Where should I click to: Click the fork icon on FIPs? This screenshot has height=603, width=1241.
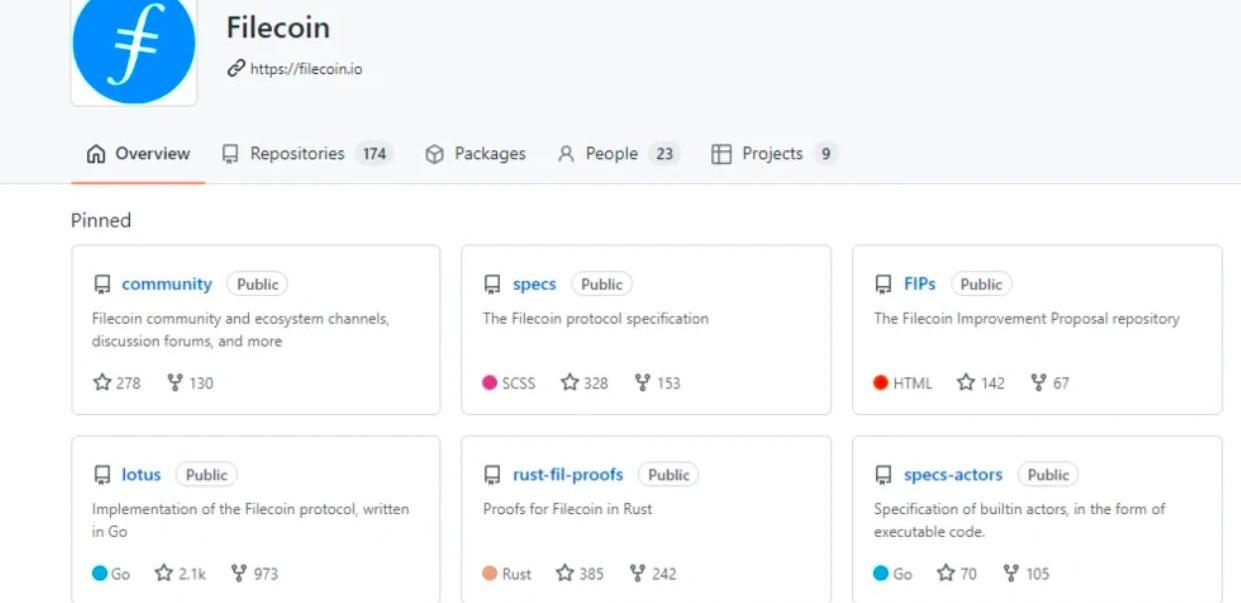pyautogui.click(x=1038, y=383)
